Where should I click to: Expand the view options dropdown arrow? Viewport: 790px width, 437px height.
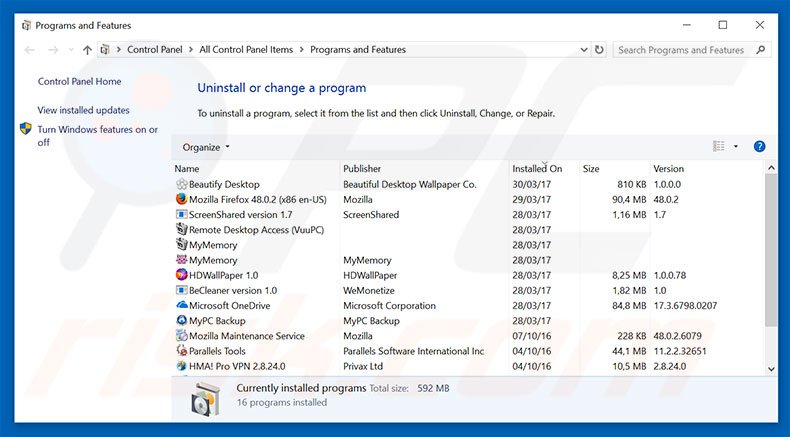[x=736, y=147]
